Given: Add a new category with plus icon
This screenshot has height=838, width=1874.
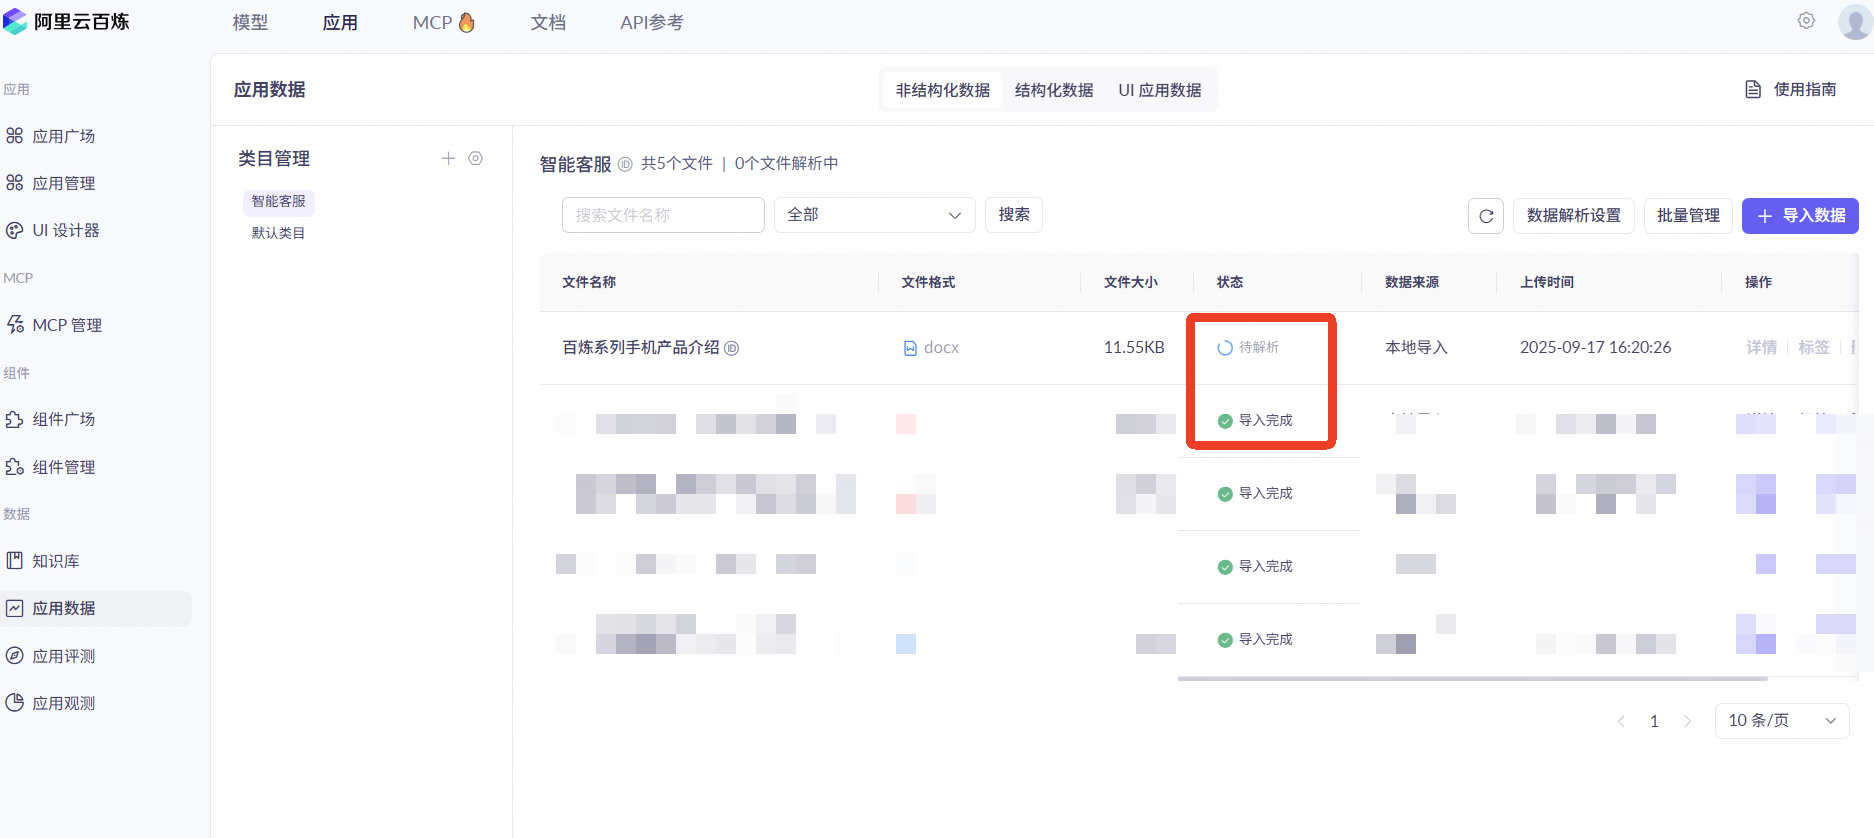Looking at the screenshot, I should [x=448, y=158].
